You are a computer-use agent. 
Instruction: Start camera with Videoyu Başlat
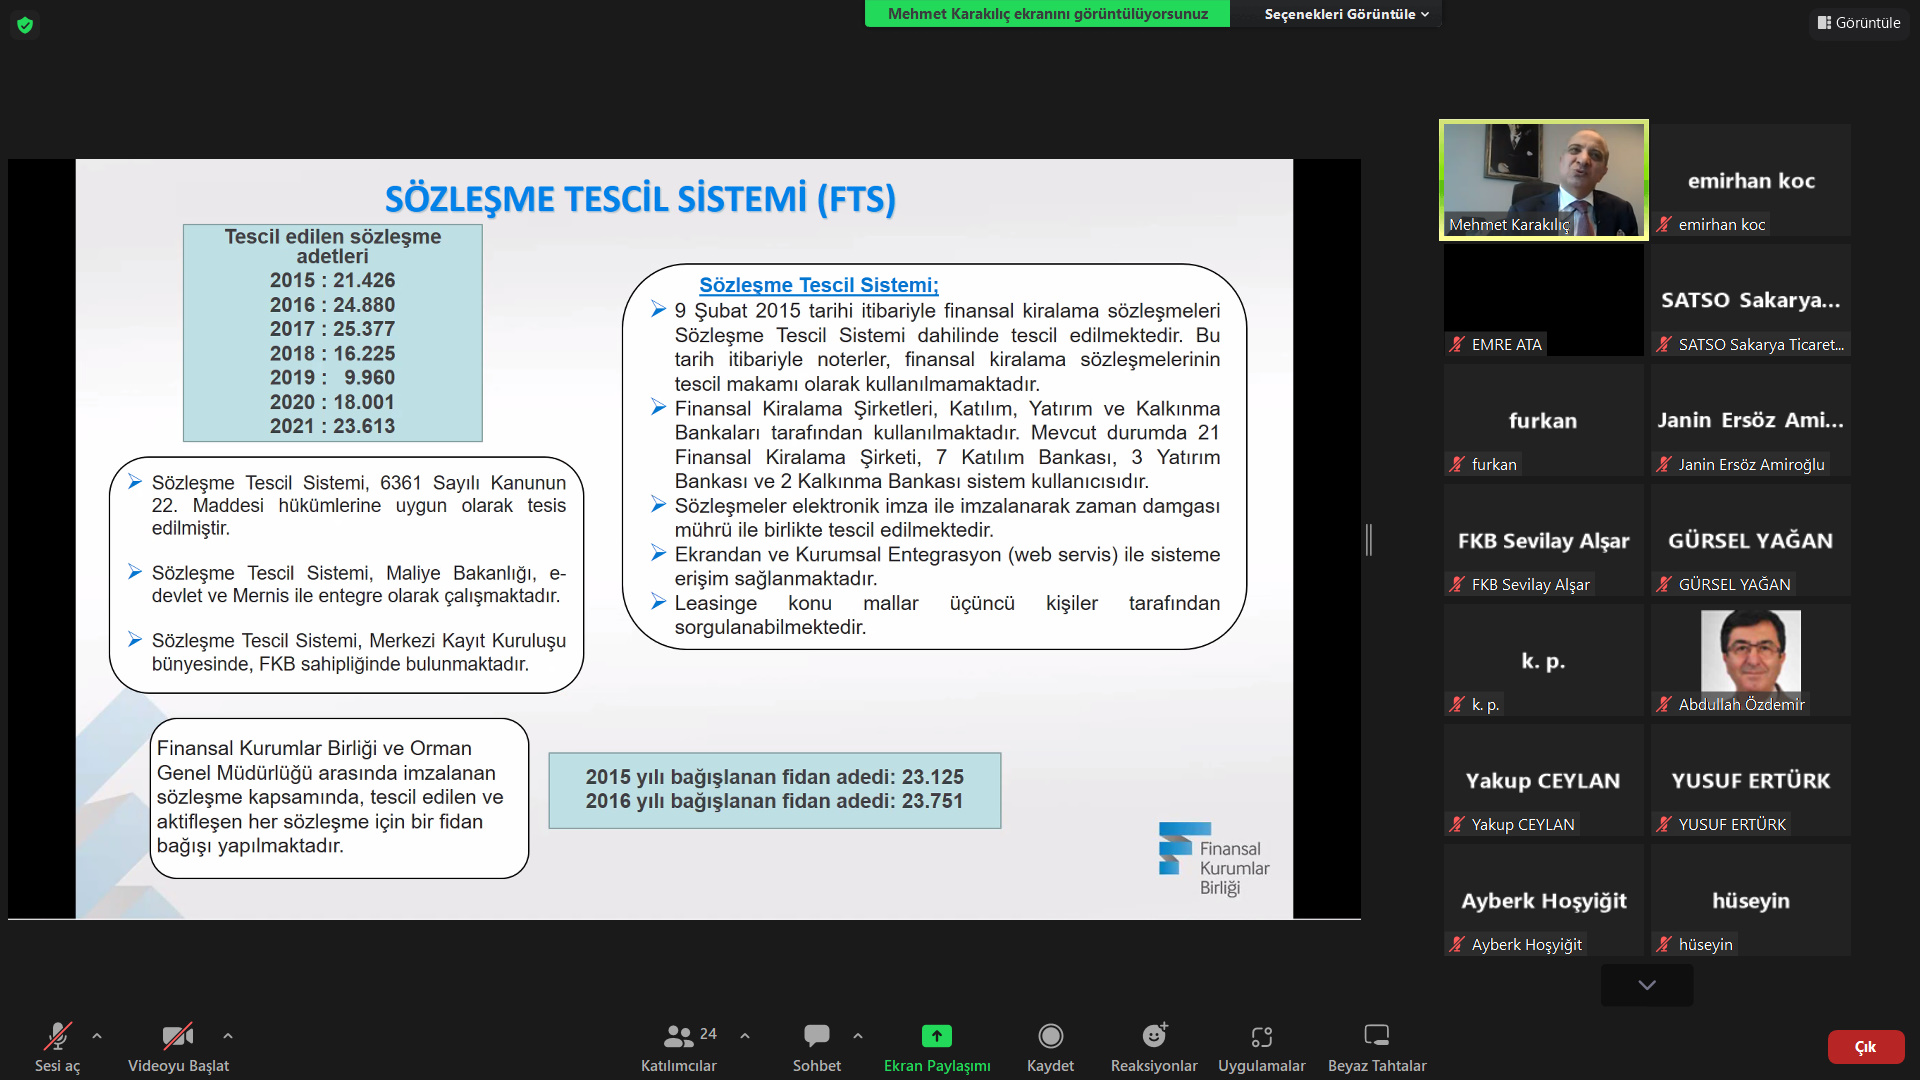[x=178, y=1037]
